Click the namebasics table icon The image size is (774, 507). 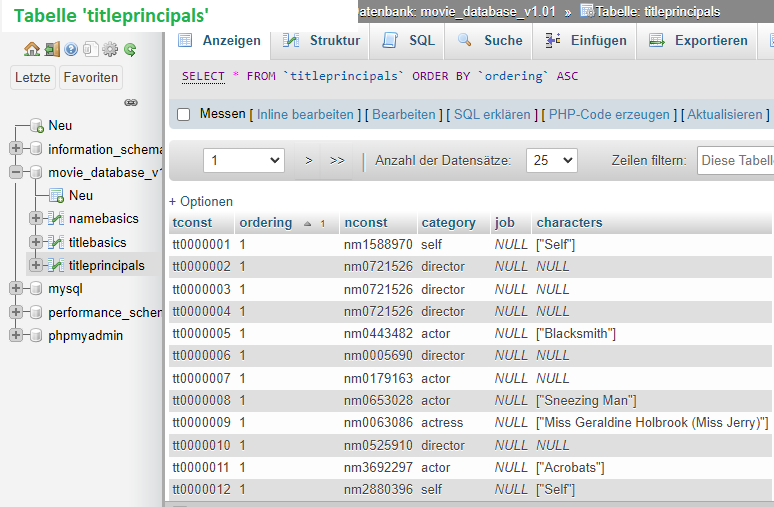click(56, 218)
